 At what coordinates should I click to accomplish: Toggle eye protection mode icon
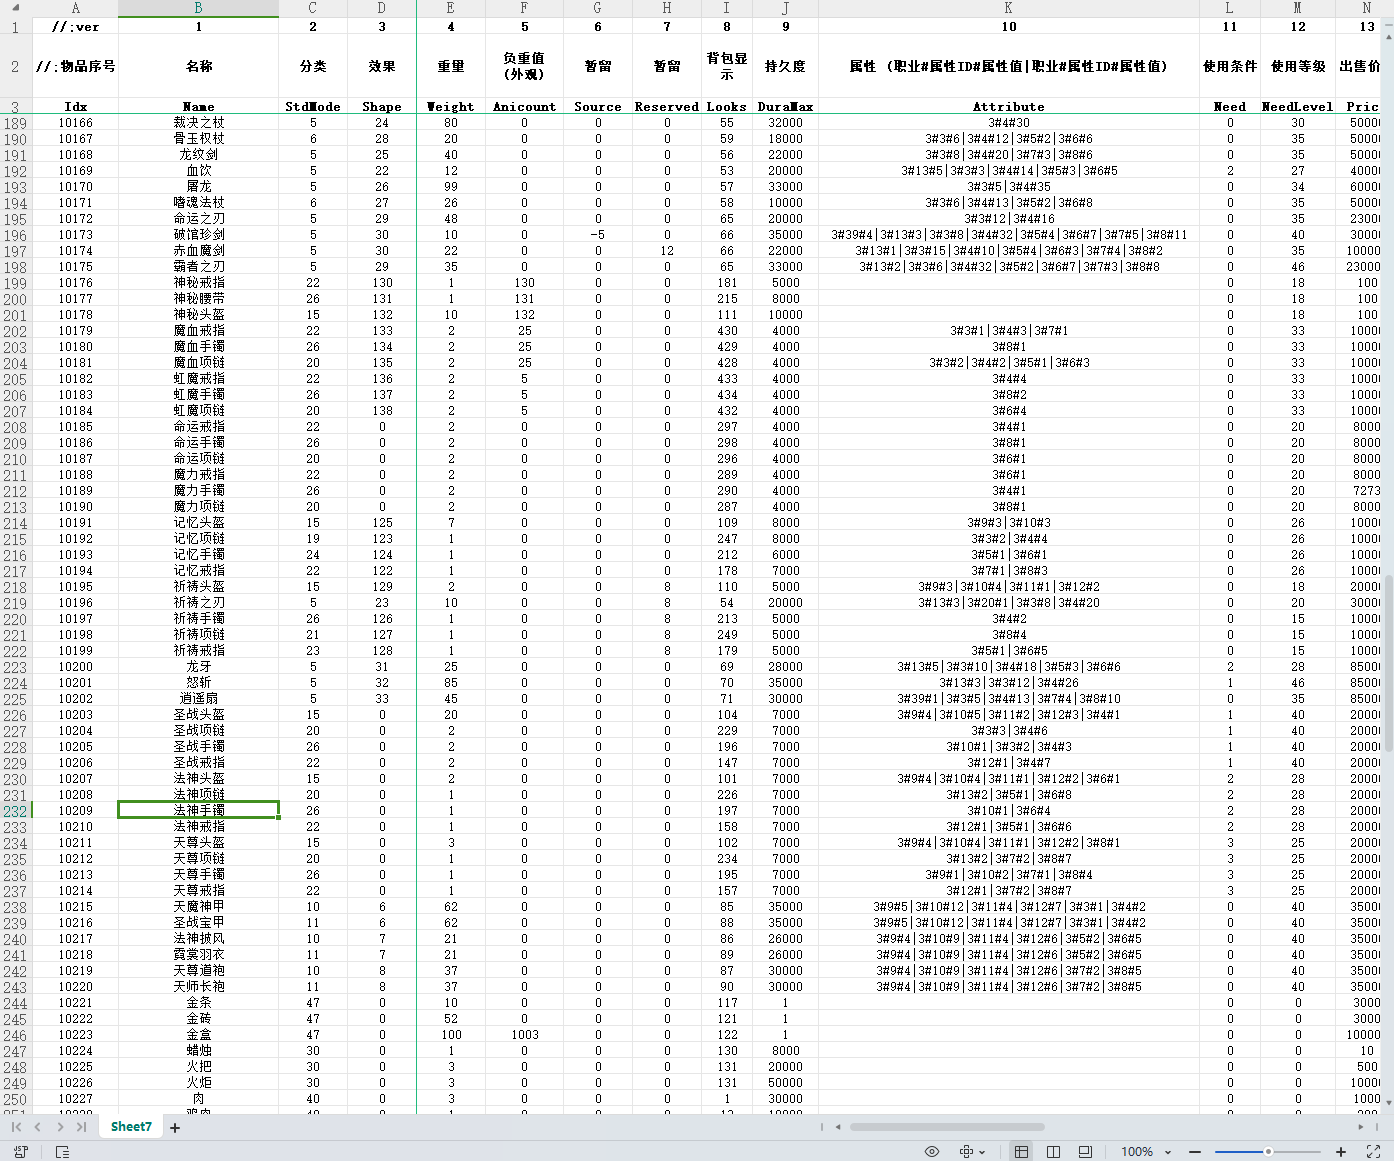(x=932, y=1152)
